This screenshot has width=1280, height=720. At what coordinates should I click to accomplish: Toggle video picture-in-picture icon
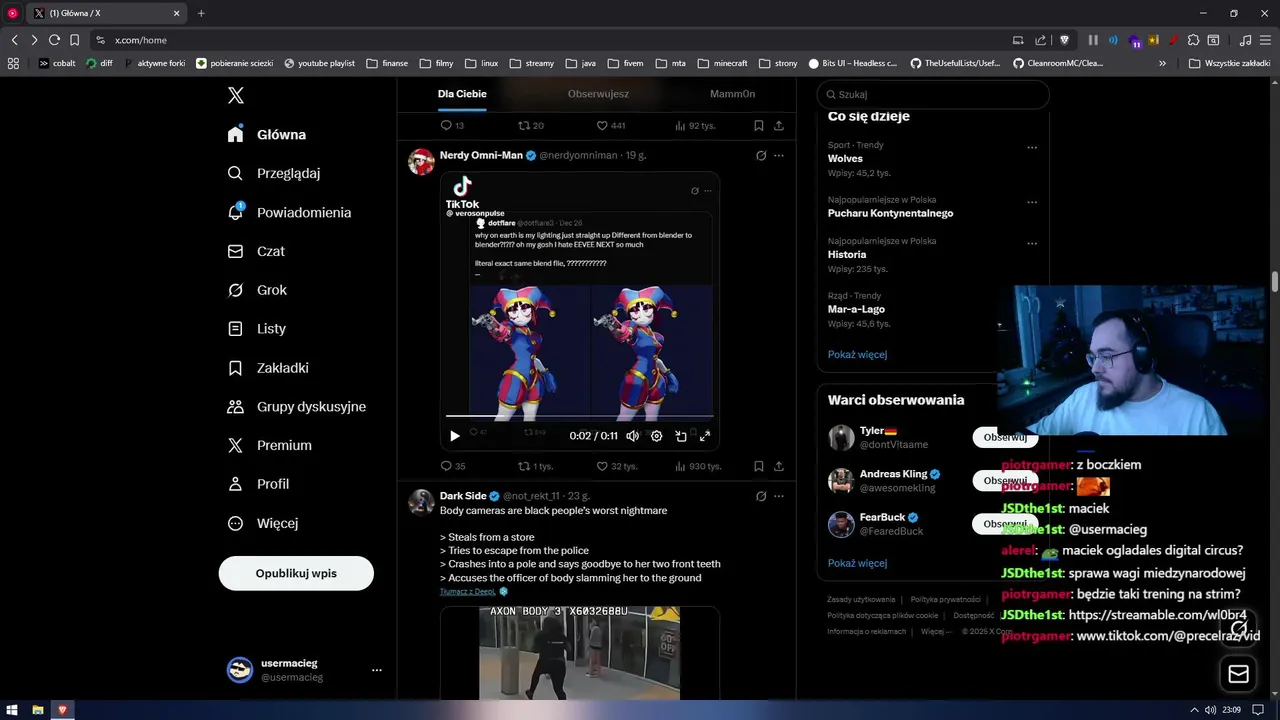coord(681,436)
